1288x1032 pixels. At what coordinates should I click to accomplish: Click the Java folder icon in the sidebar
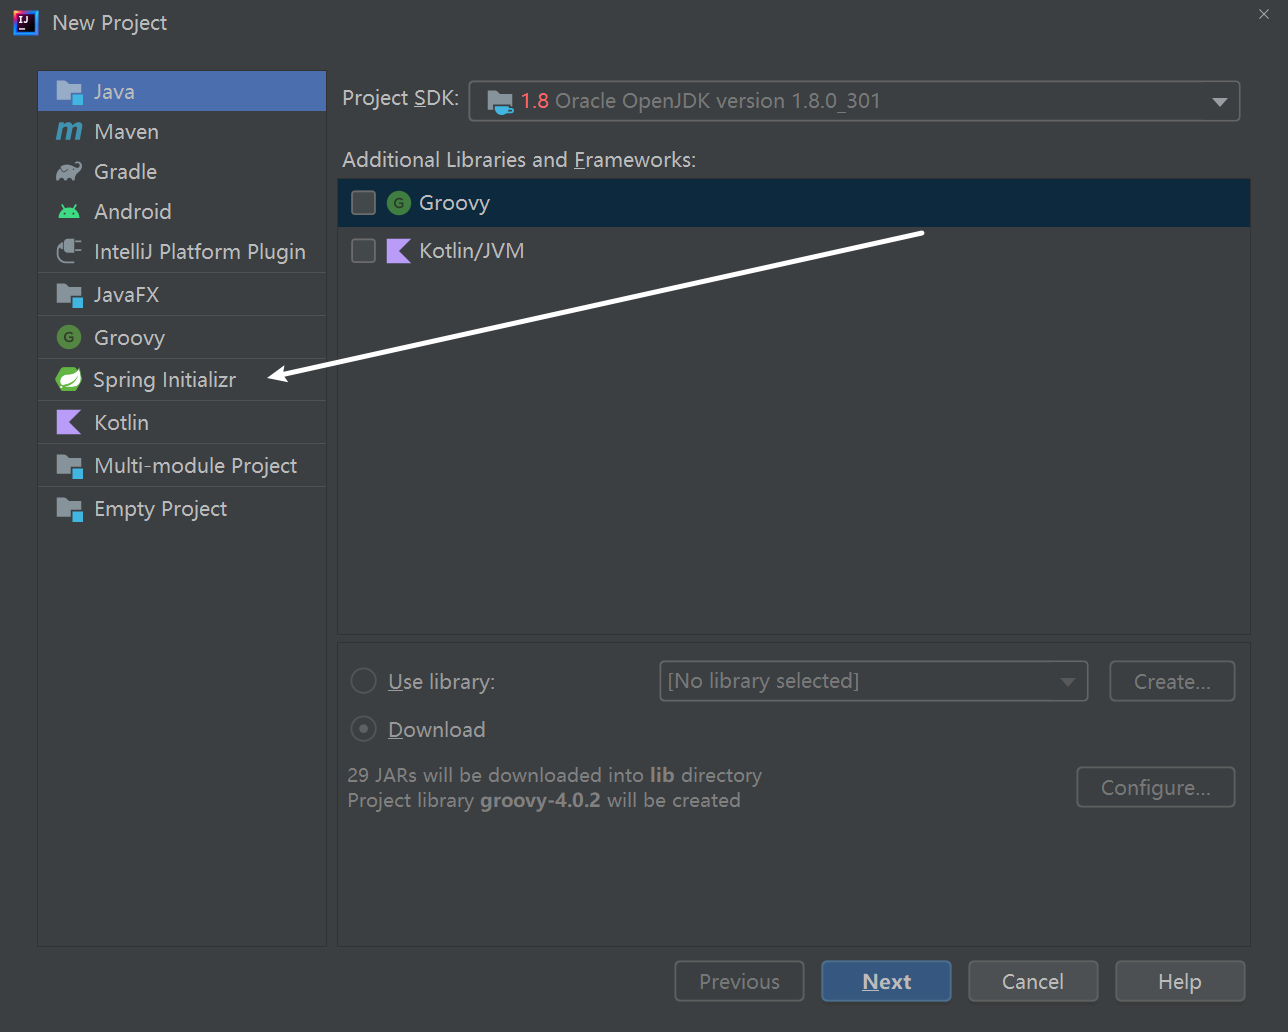tap(69, 92)
